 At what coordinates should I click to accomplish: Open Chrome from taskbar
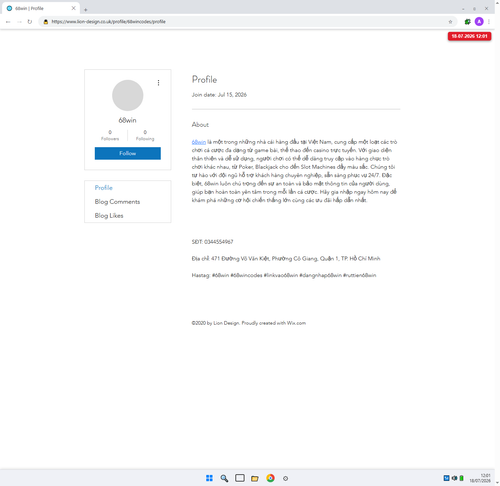270,478
